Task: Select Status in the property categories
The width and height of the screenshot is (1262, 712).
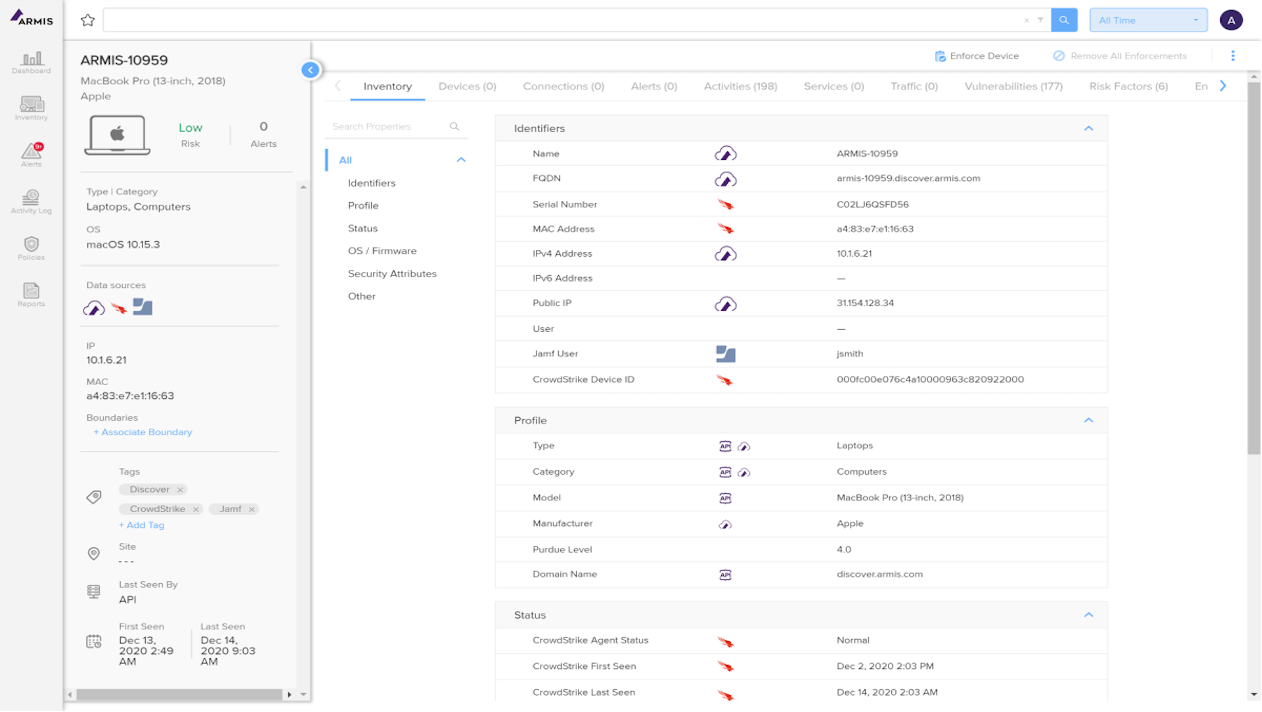Action: (x=363, y=228)
